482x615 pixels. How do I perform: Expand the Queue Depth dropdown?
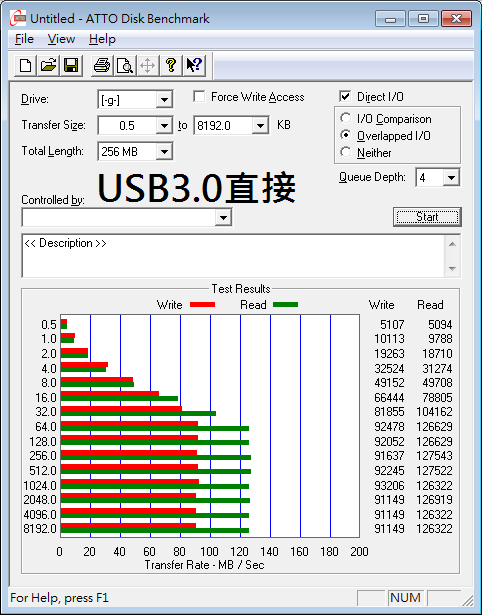pos(451,178)
